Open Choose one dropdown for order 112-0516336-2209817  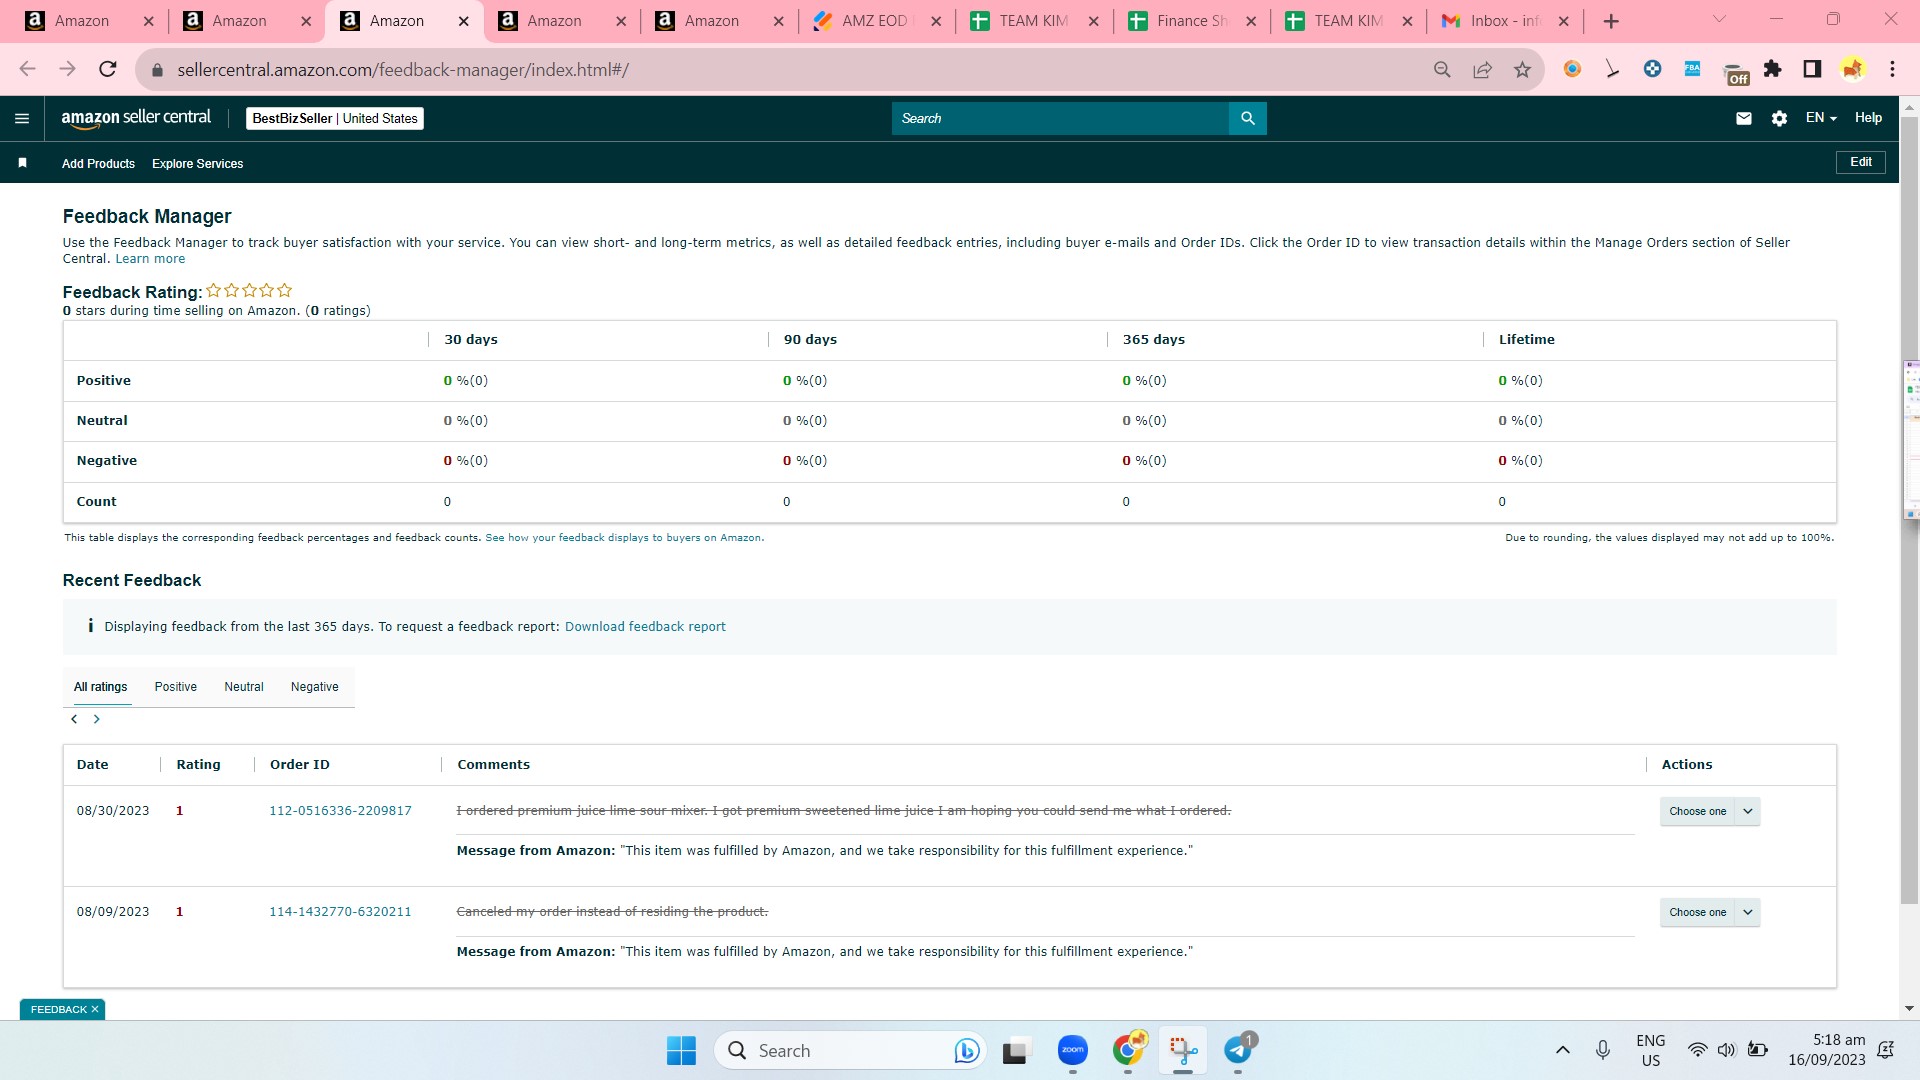(1709, 811)
